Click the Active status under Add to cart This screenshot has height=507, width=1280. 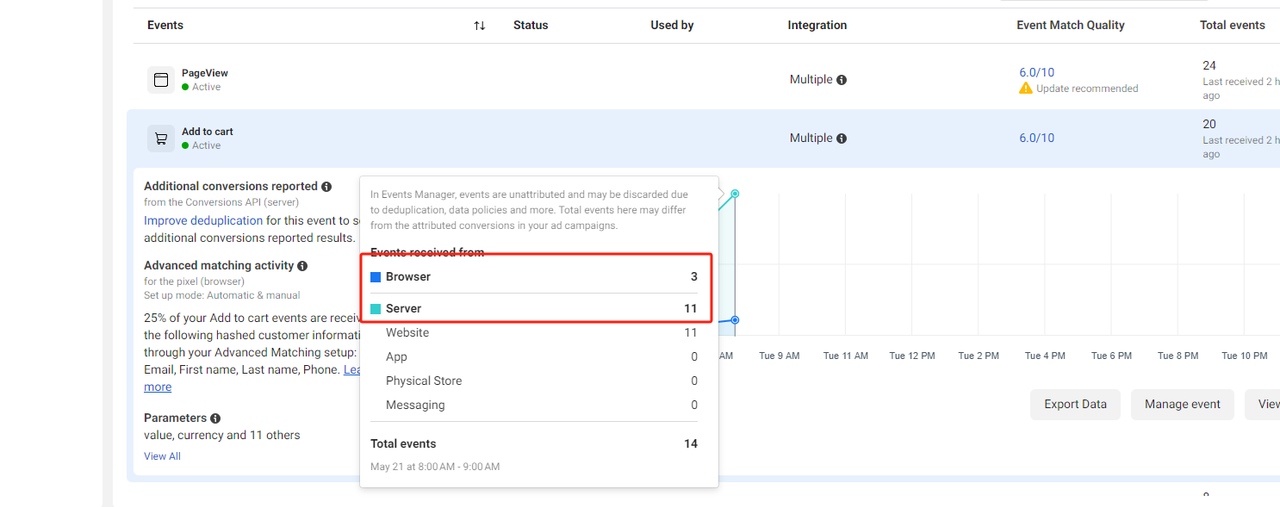[201, 145]
